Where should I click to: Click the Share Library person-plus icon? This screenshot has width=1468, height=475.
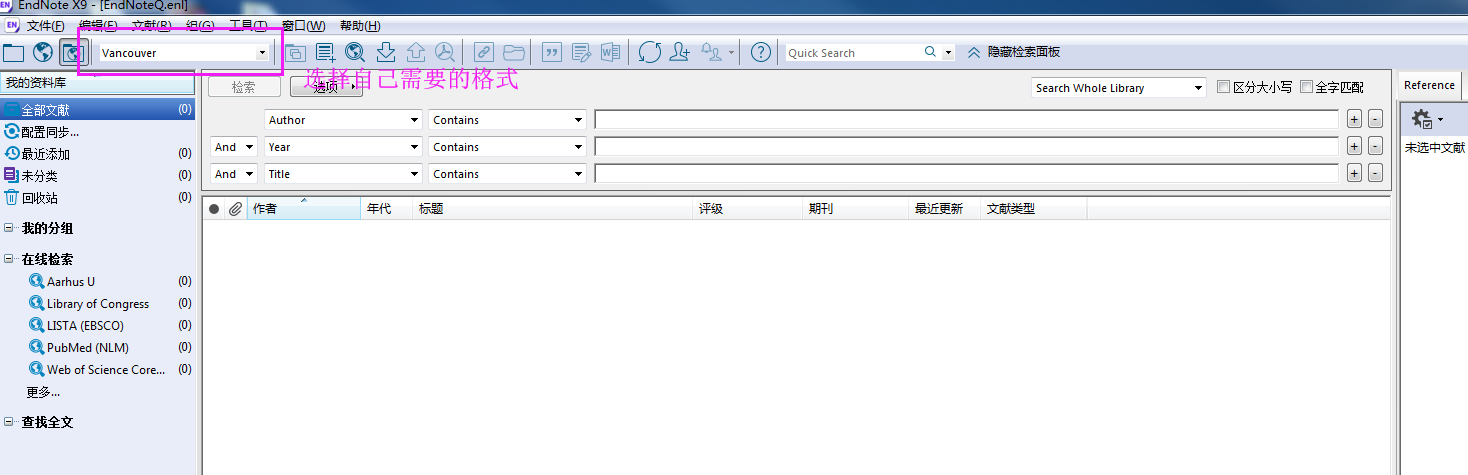(680, 52)
